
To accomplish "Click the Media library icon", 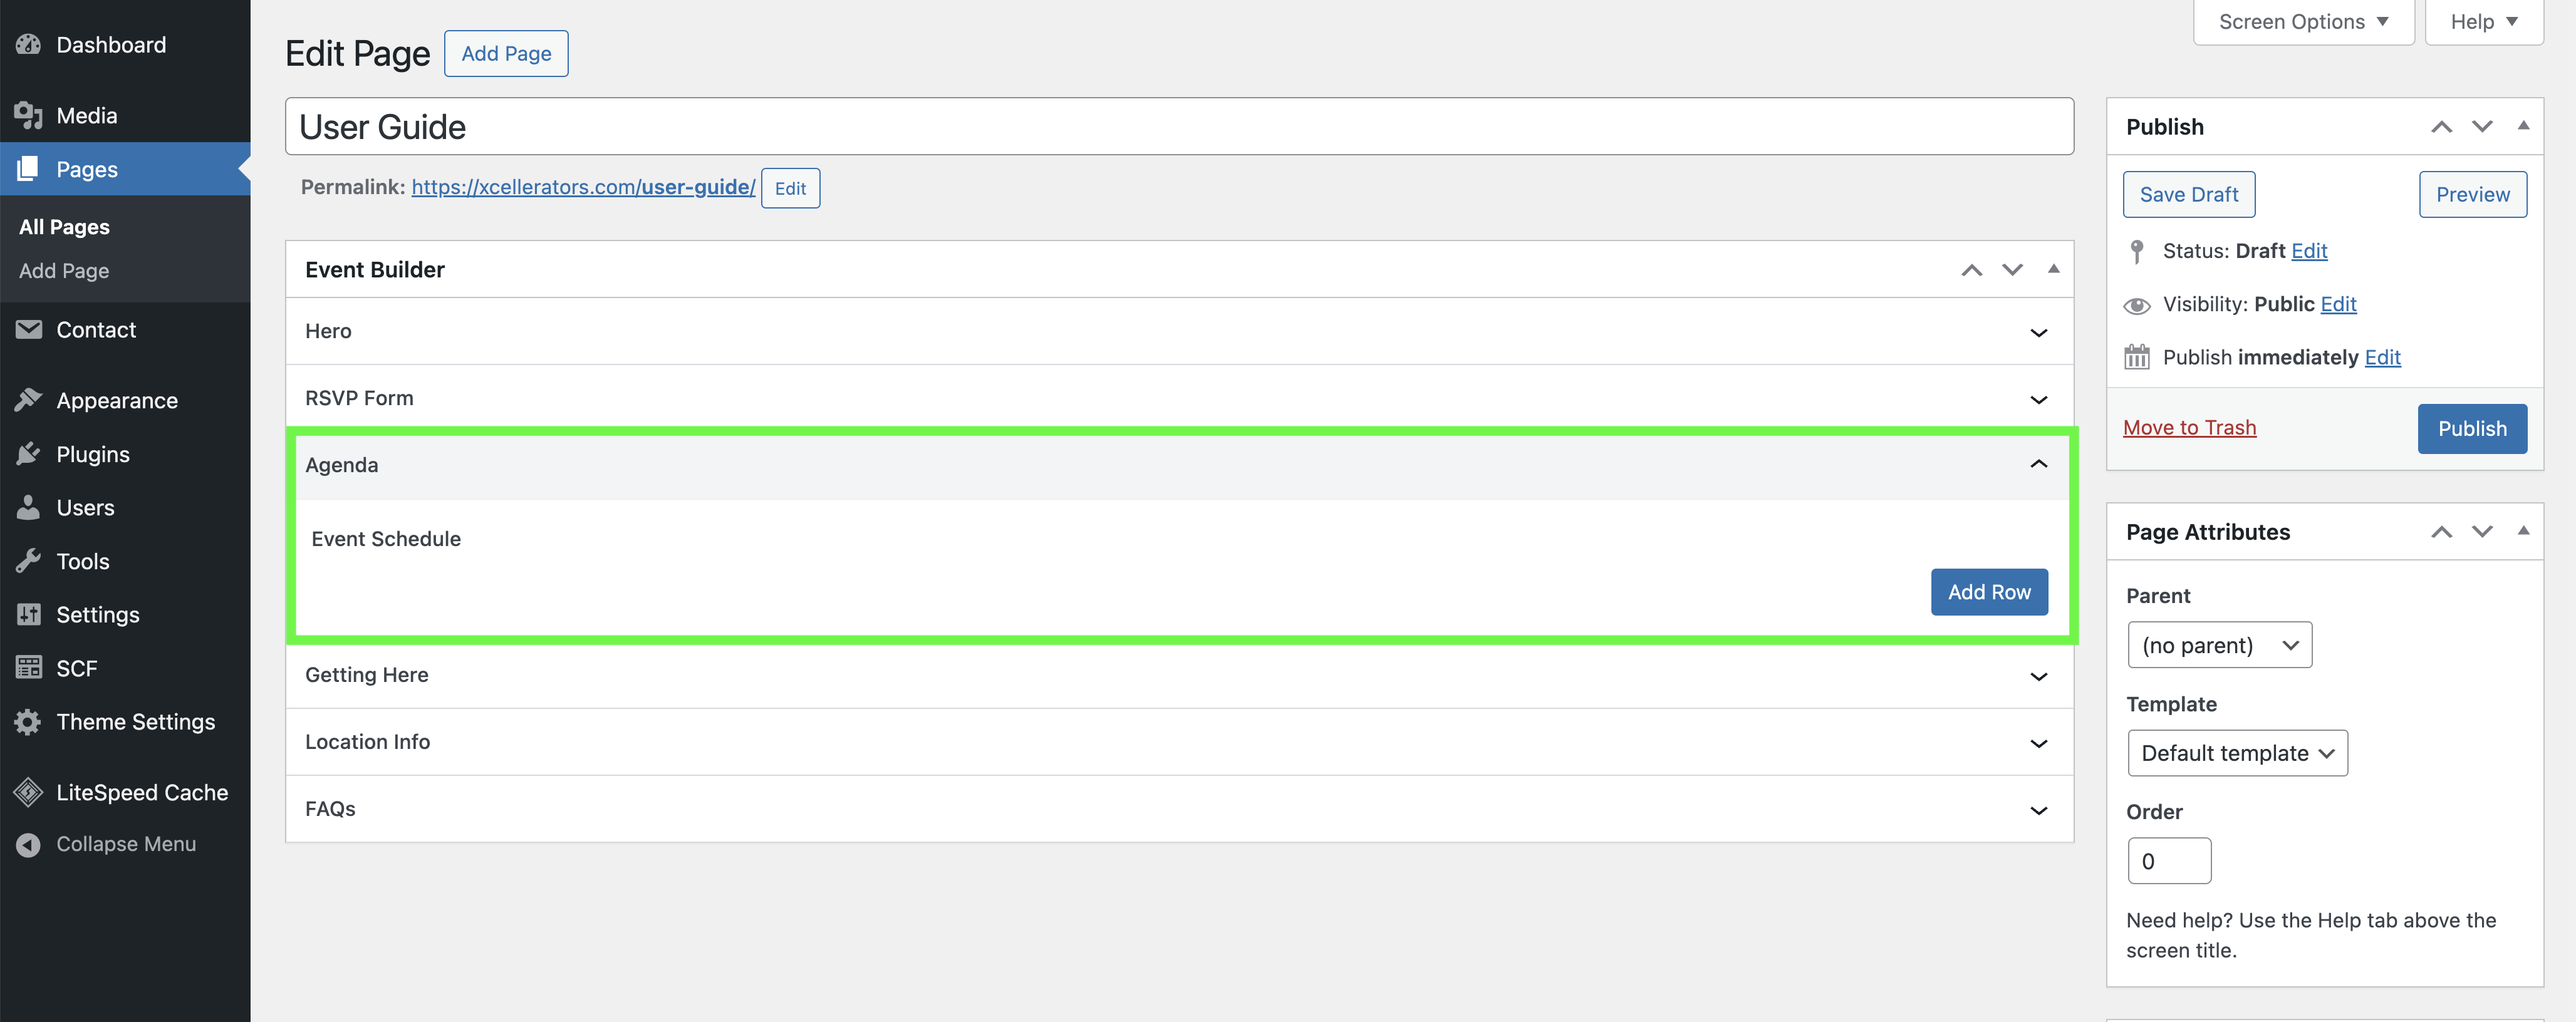I will pos(28,116).
